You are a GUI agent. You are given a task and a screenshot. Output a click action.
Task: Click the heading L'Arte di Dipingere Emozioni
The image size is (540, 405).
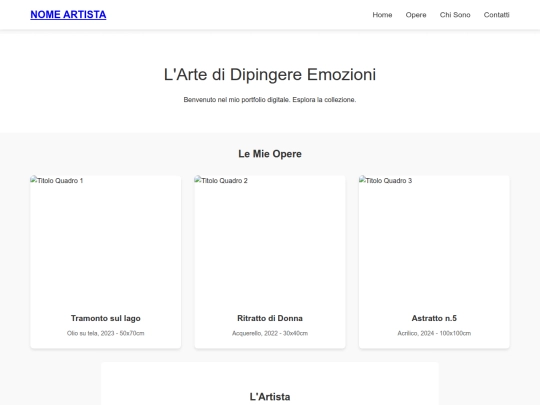point(270,74)
